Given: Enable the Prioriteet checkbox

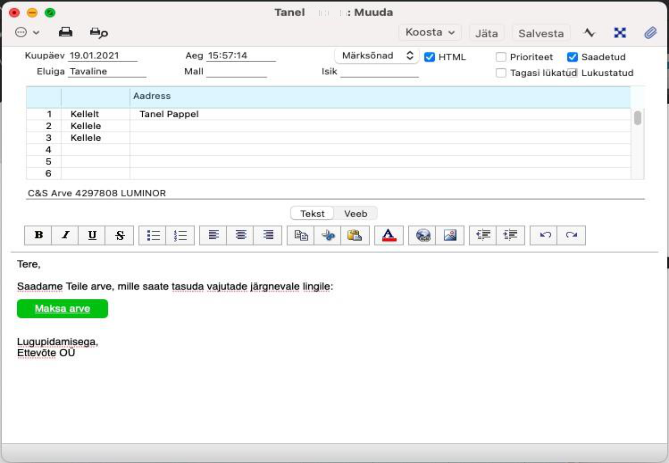Looking at the screenshot, I should (501, 57).
